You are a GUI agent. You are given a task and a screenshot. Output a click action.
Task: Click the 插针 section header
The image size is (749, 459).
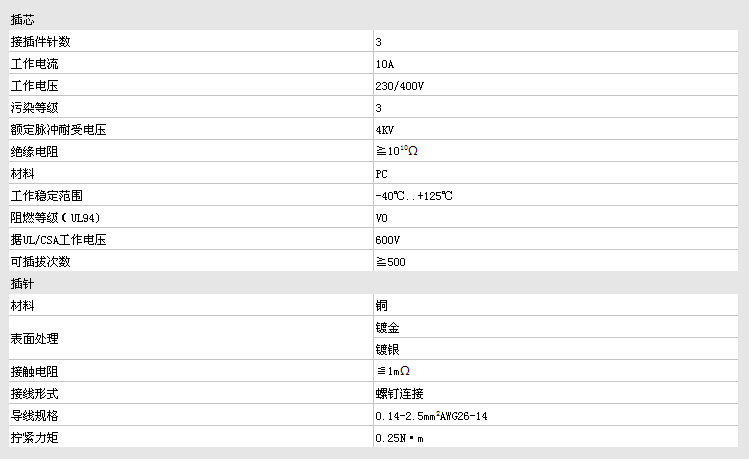click(24, 284)
